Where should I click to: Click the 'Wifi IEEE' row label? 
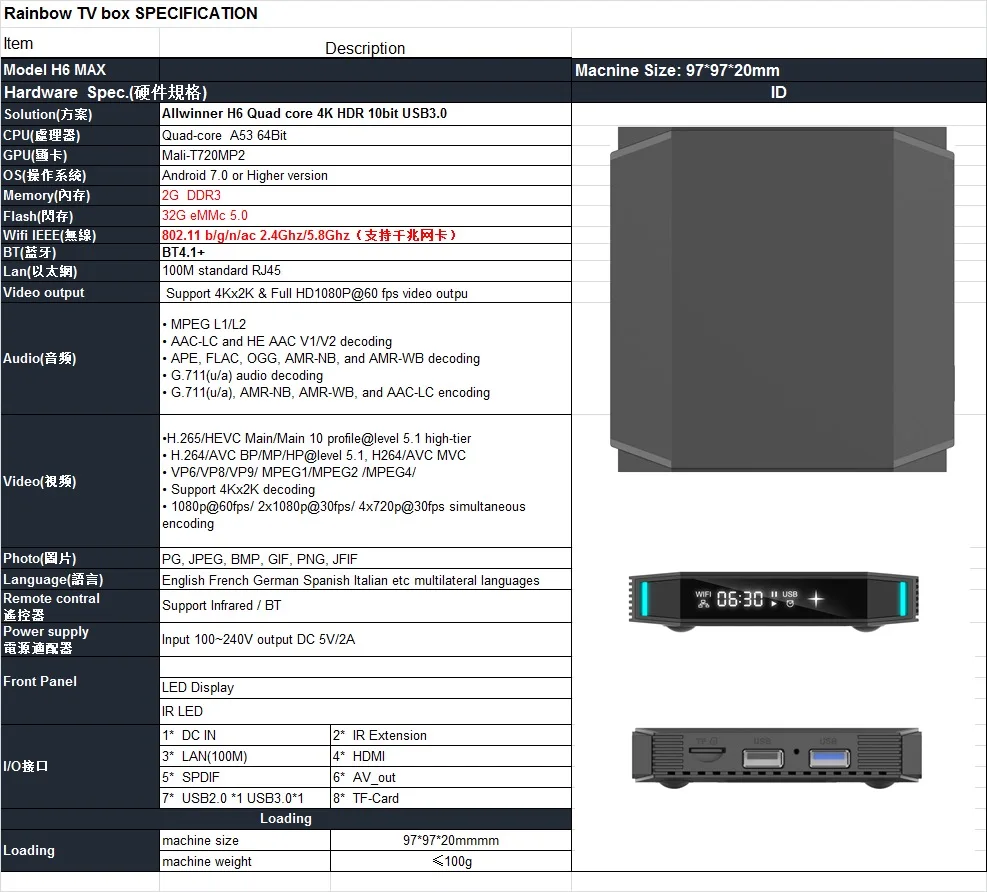point(80,235)
